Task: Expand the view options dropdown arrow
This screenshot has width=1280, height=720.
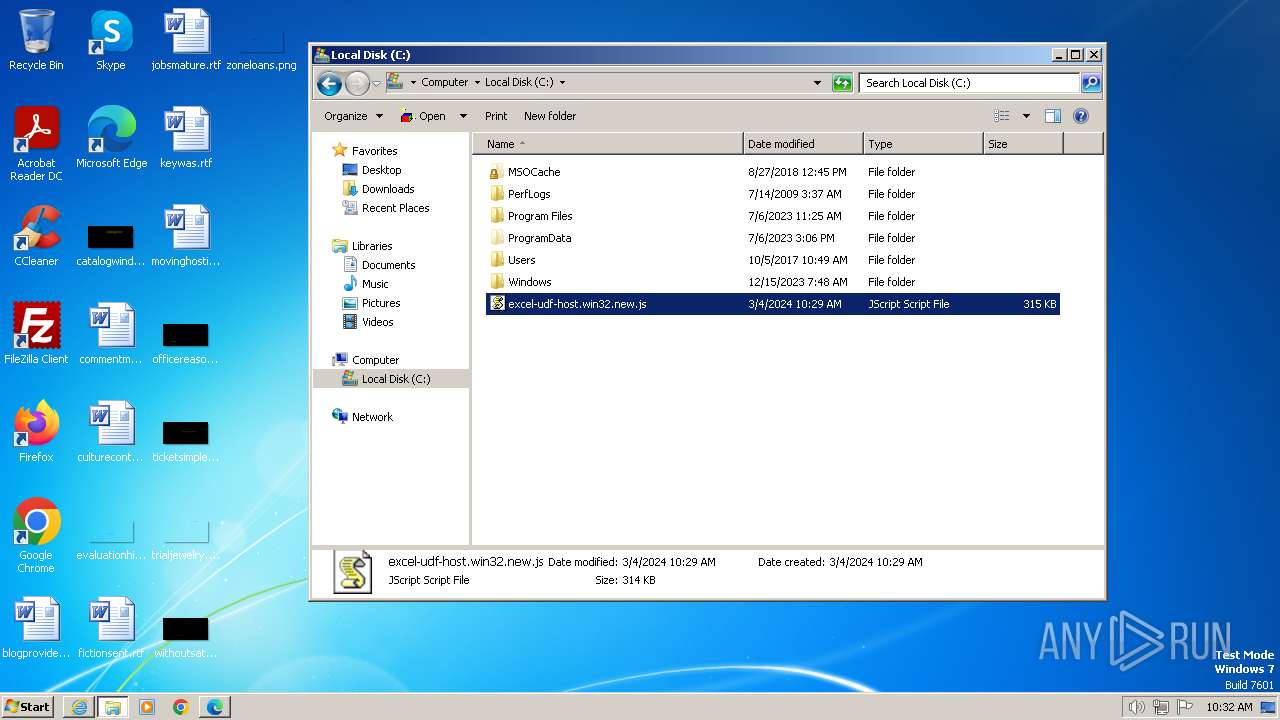Action: coord(1026,116)
